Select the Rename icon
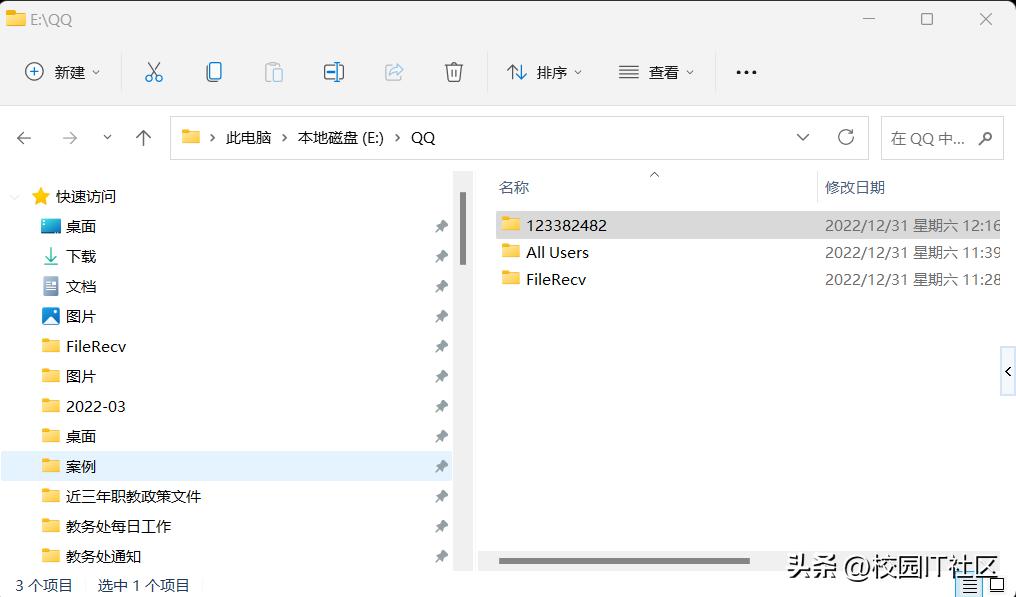The width and height of the screenshot is (1016, 597). 333,71
